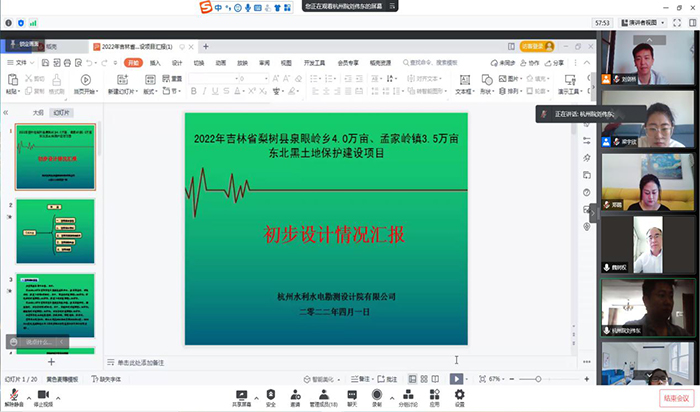Toggle notes pane in status bar
This screenshot has width=700, height=412.
tap(360, 379)
